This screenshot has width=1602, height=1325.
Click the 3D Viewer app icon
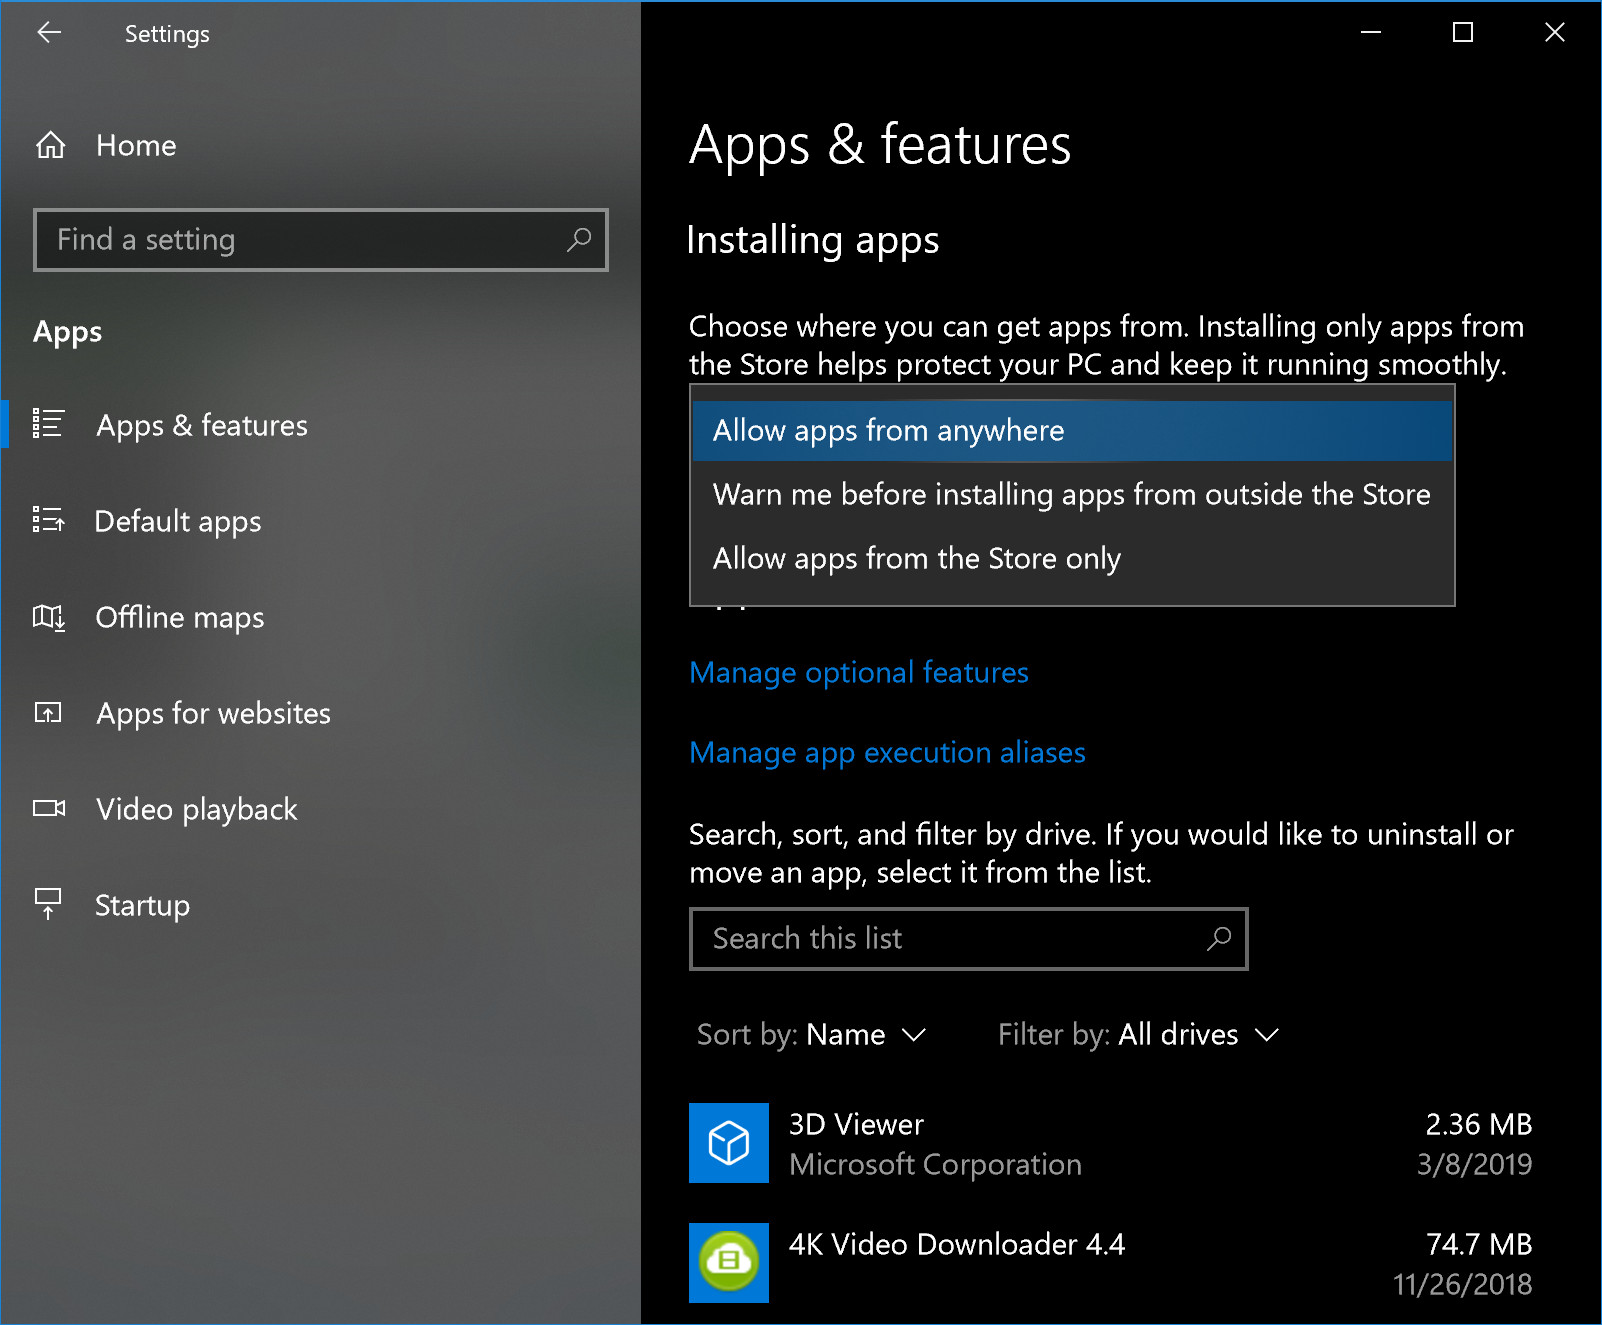(x=728, y=1143)
